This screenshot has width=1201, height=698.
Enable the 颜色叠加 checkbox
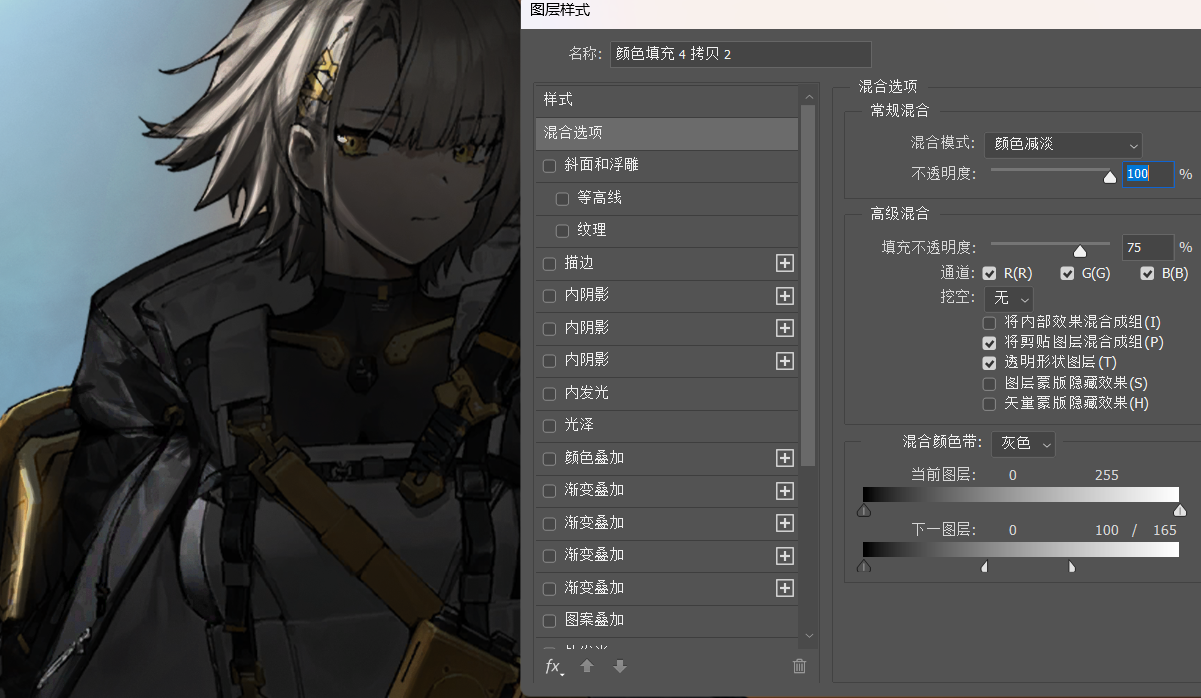549,458
